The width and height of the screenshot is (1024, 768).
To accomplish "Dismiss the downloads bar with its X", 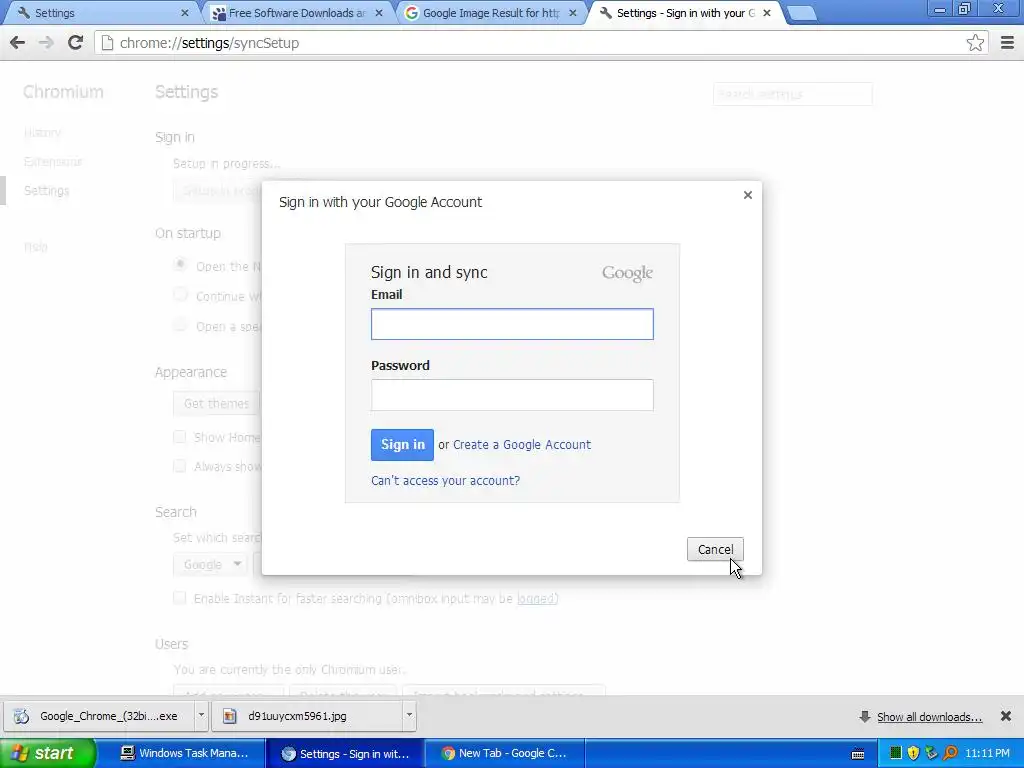I will click(1006, 716).
